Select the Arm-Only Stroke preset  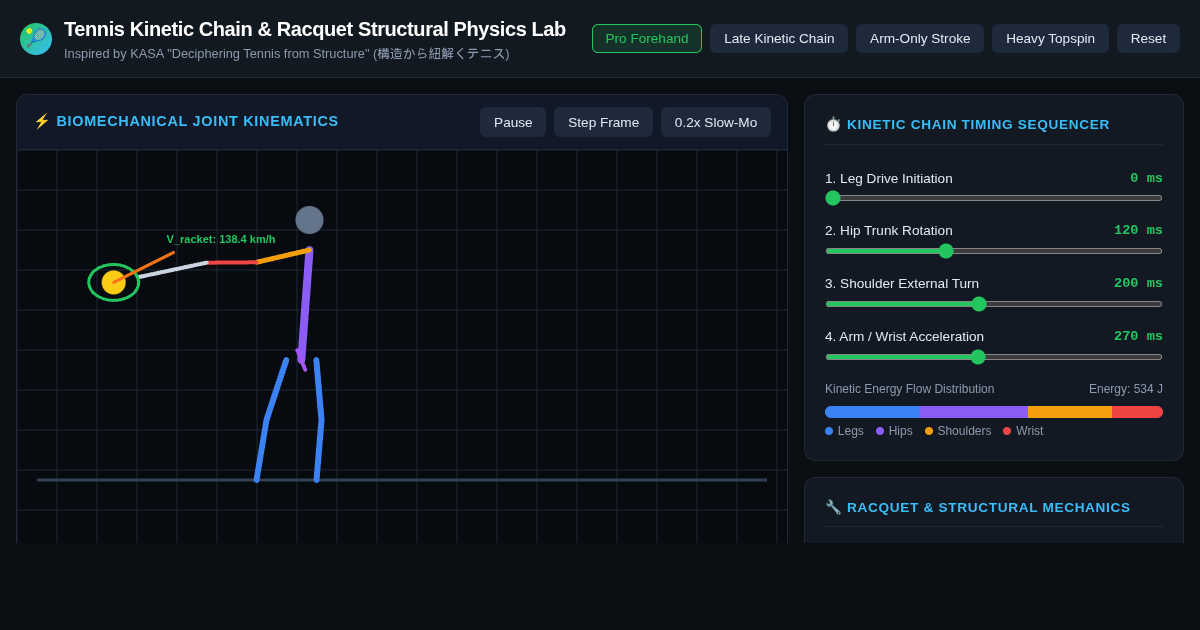coord(920,39)
